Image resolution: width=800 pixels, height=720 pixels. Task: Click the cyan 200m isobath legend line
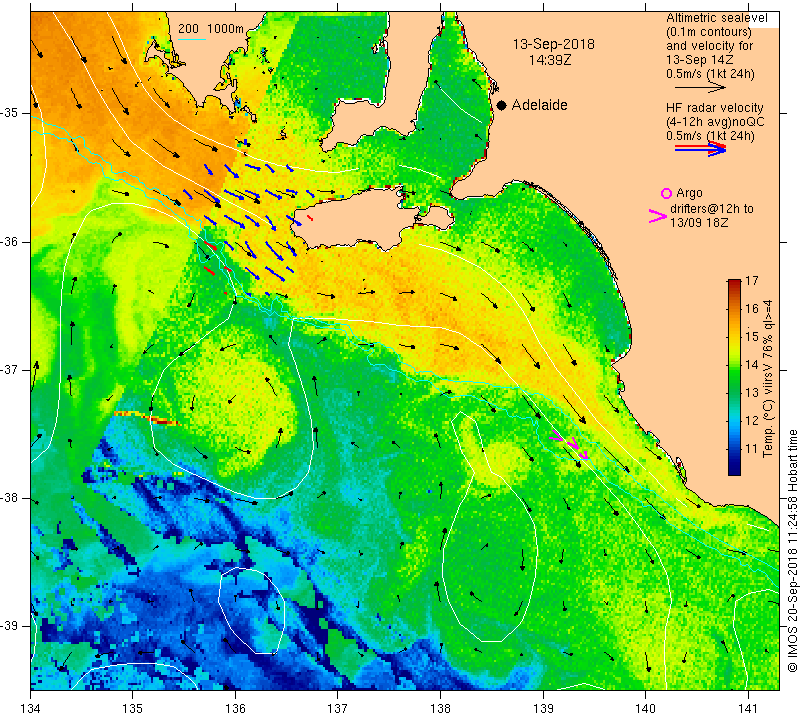tap(192, 39)
